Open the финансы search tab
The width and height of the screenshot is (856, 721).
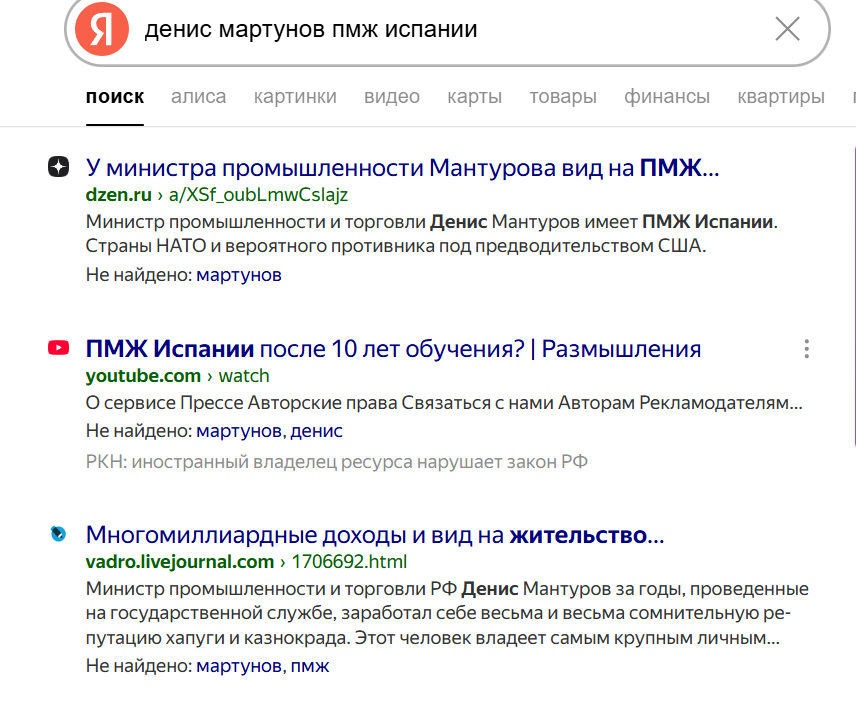pyautogui.click(x=667, y=97)
